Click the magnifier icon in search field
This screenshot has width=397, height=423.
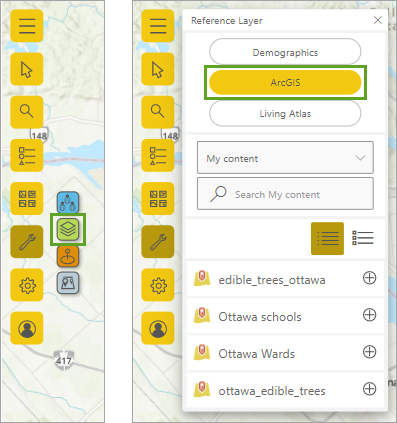click(x=218, y=194)
